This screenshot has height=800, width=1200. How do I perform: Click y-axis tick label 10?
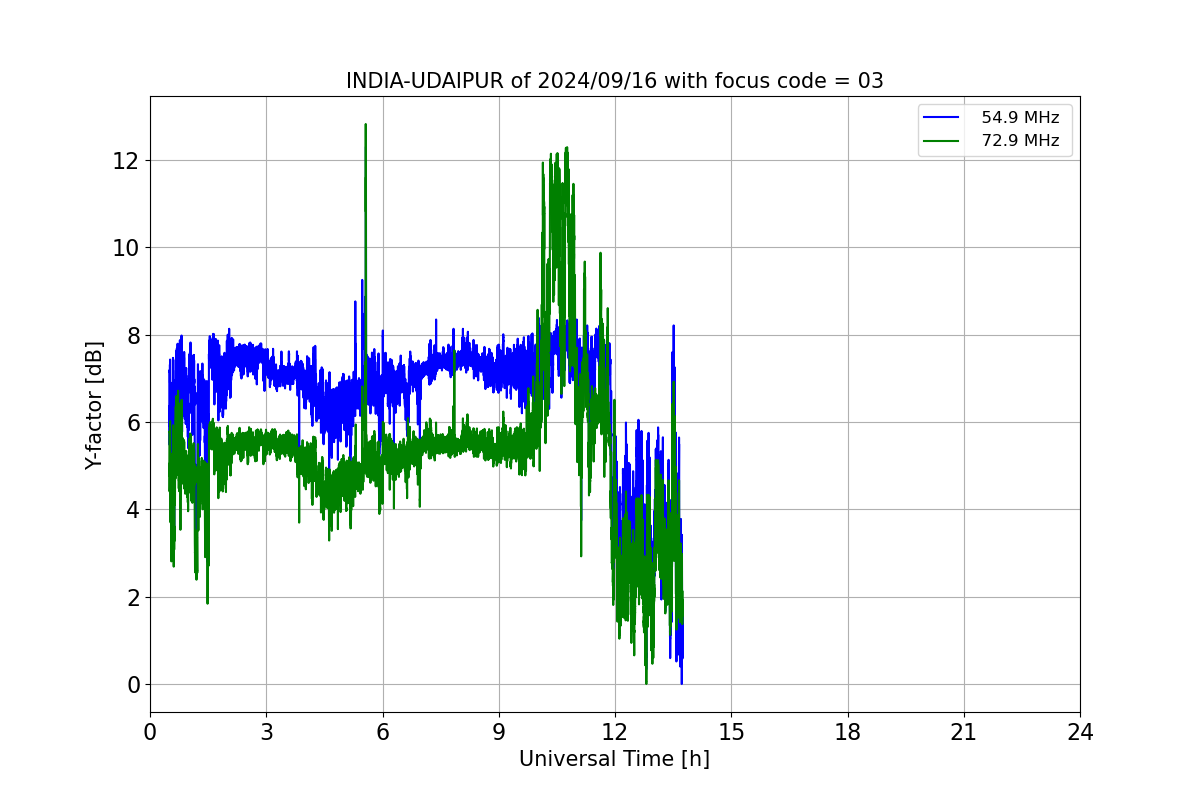(128, 248)
